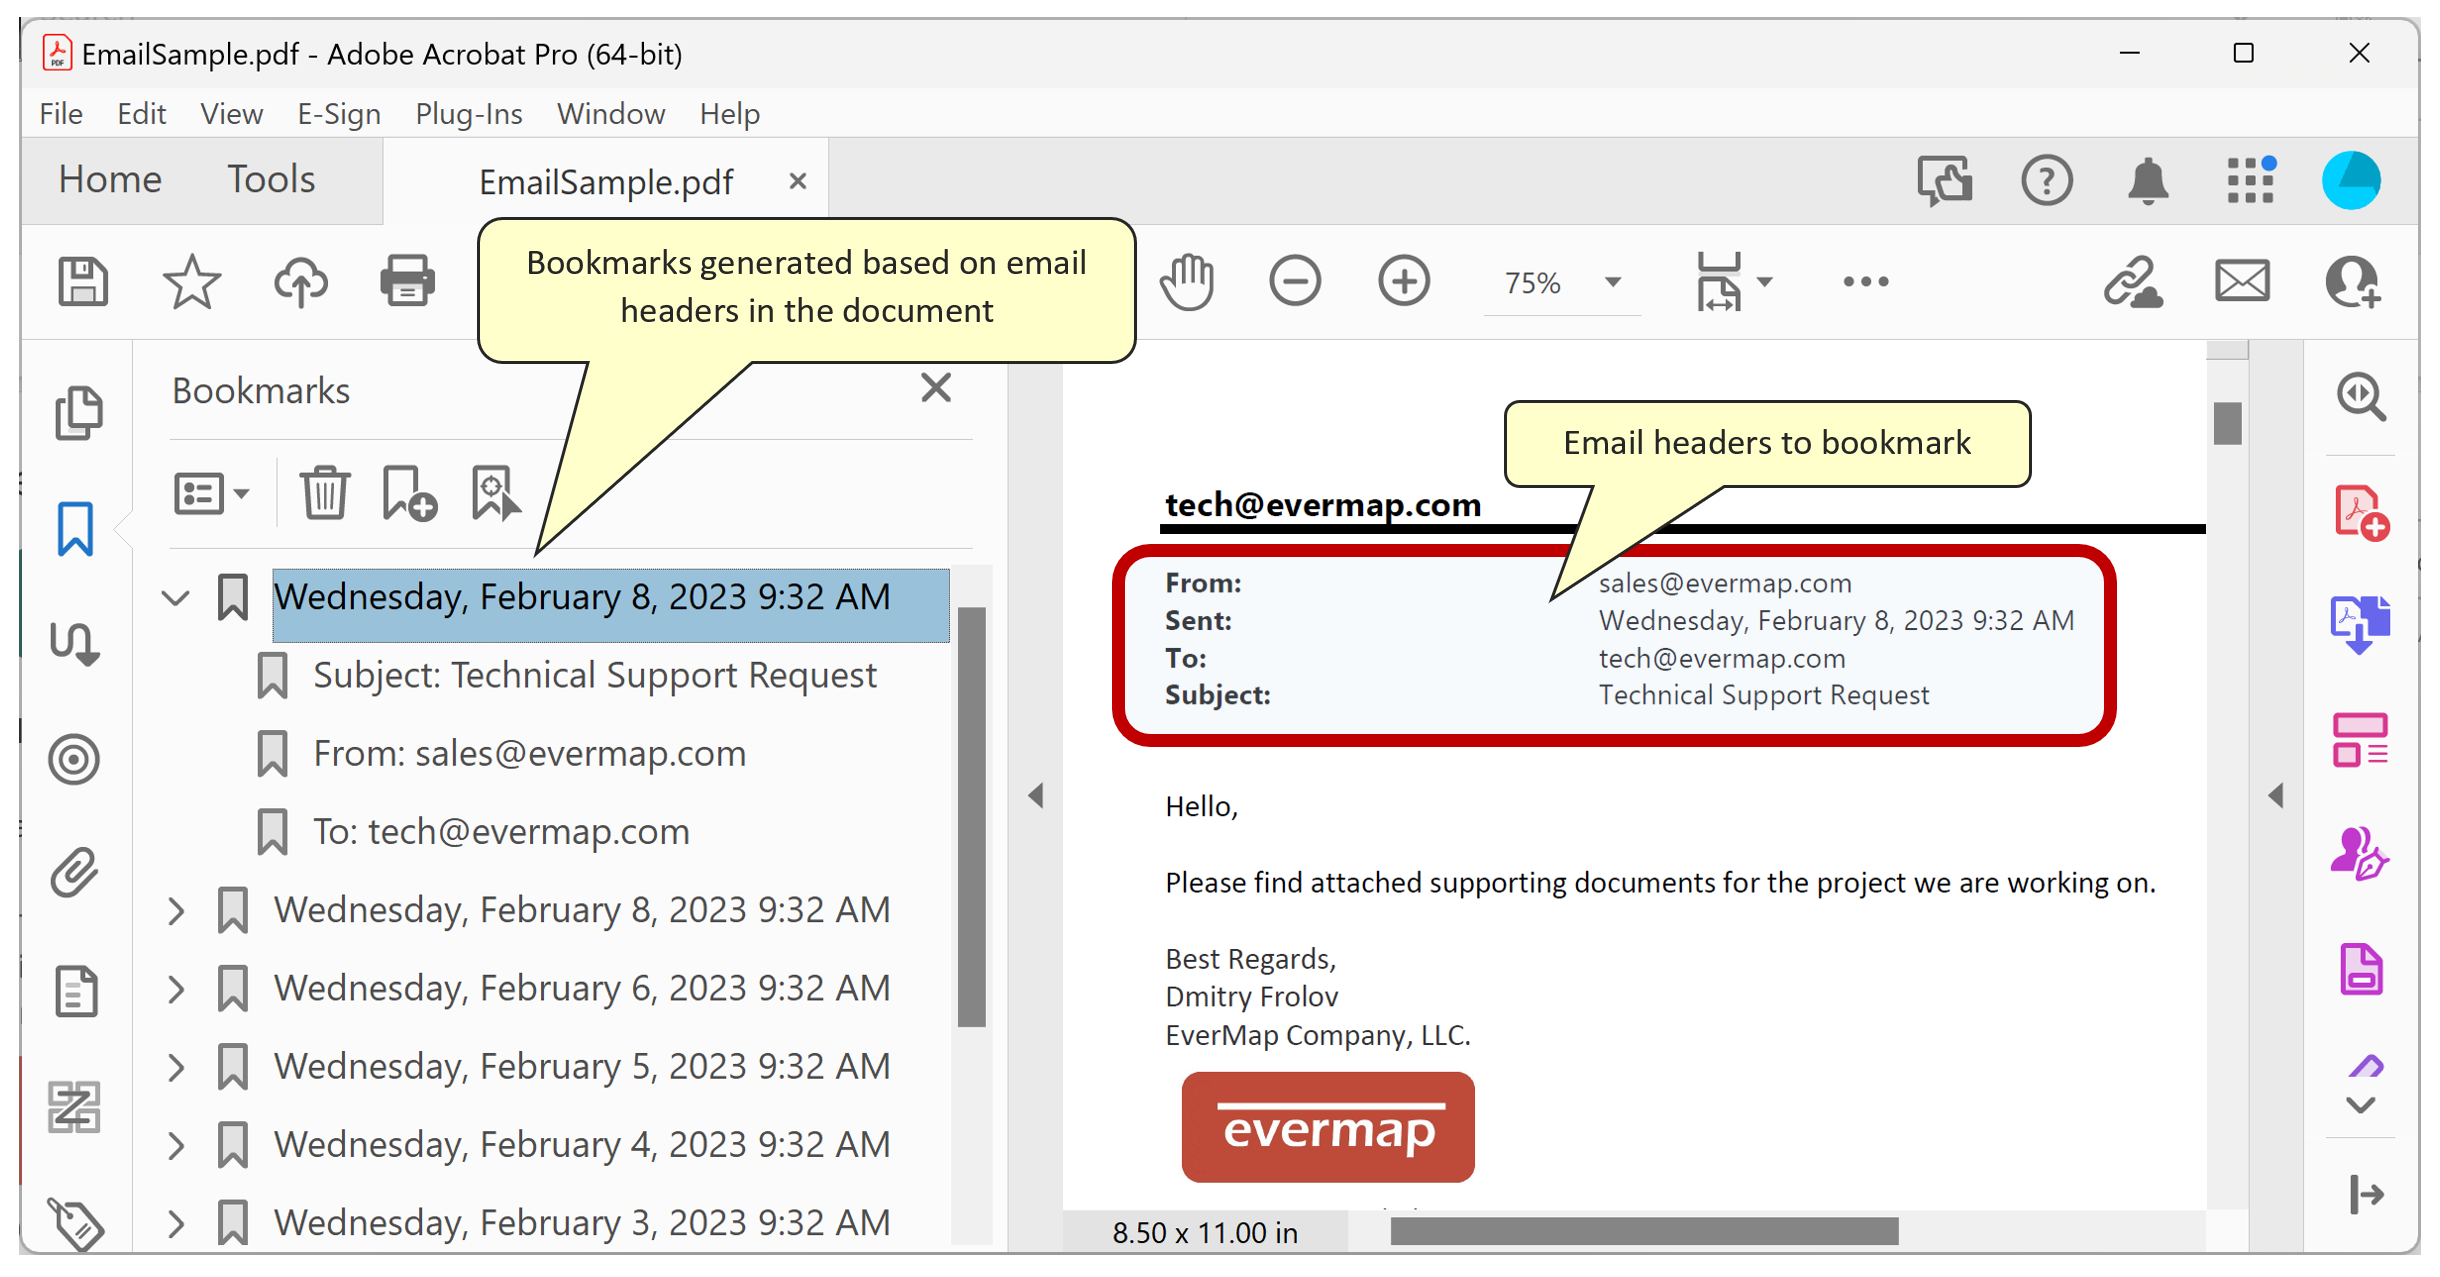The image size is (2440, 1277).
Task: Collapse the first February 8 bookmark
Action: point(176,599)
